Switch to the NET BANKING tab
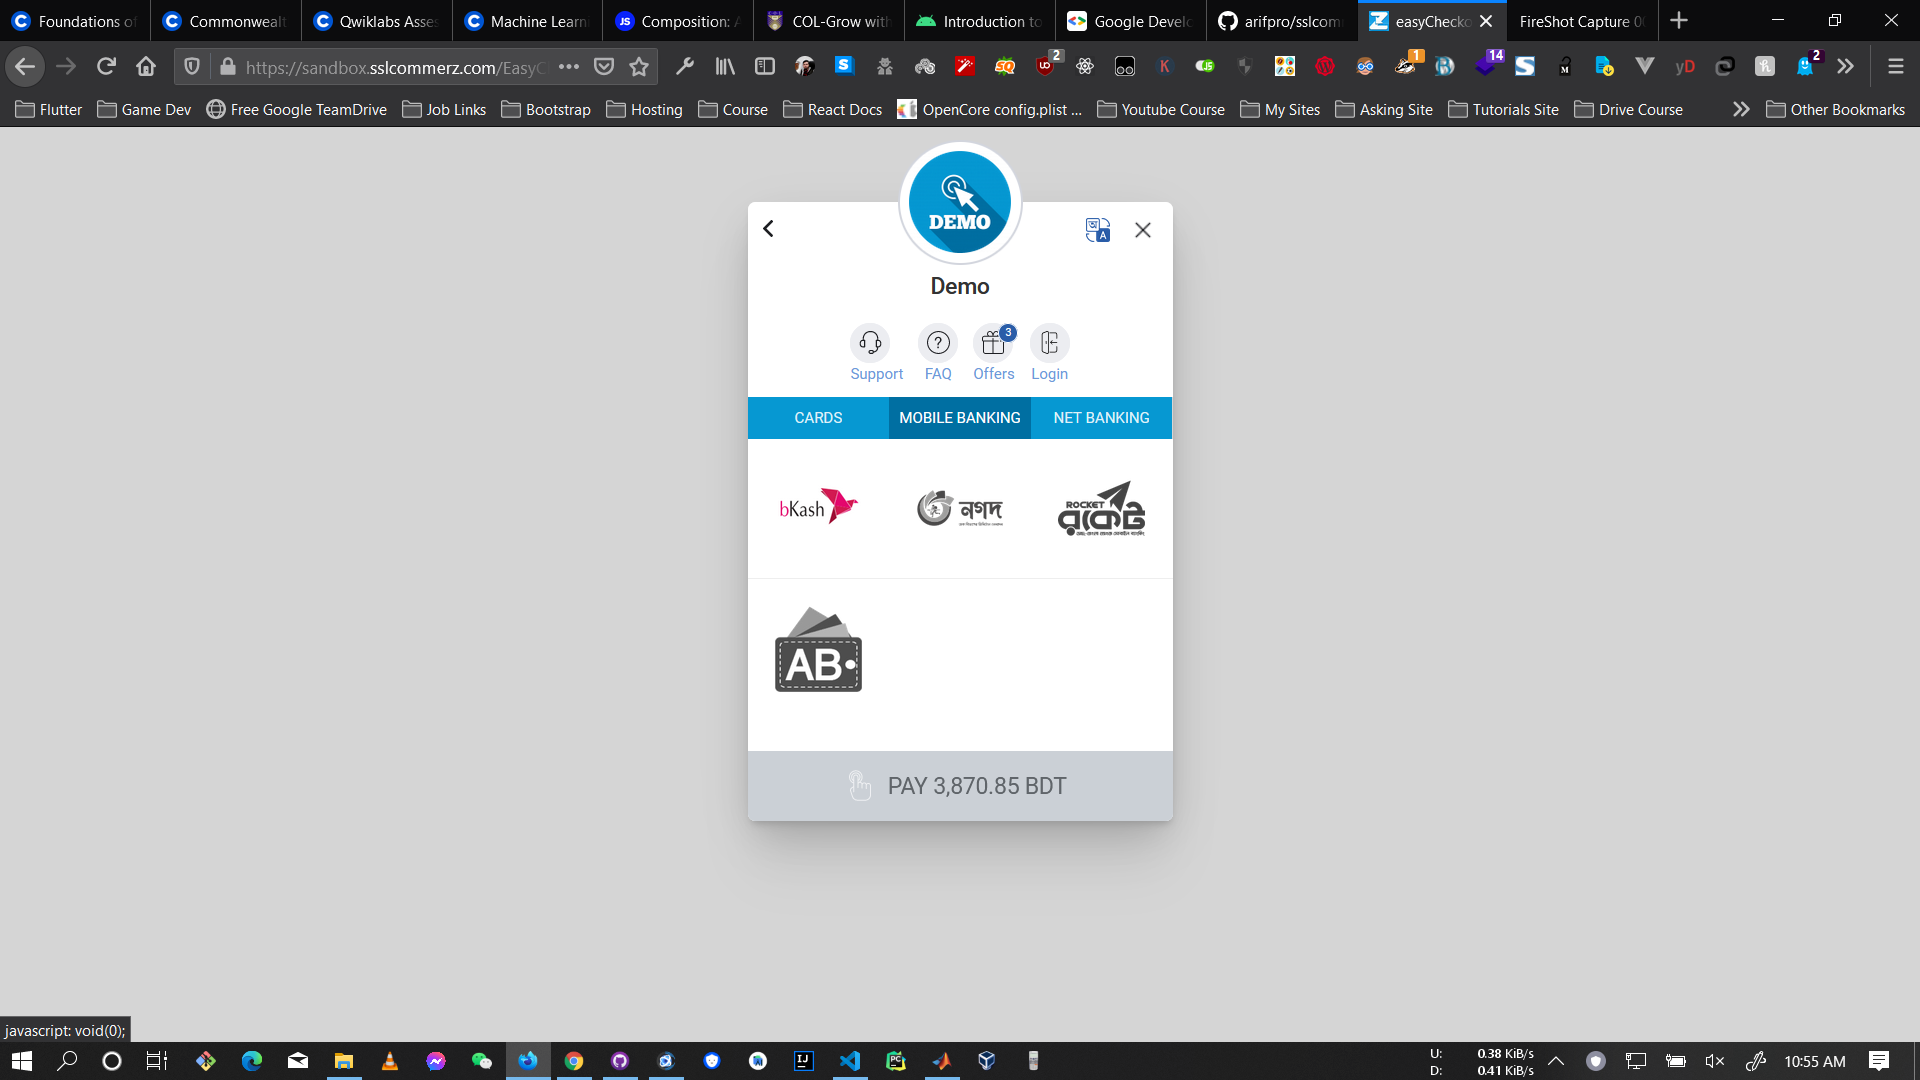Image resolution: width=1920 pixels, height=1080 pixels. pos(1101,418)
